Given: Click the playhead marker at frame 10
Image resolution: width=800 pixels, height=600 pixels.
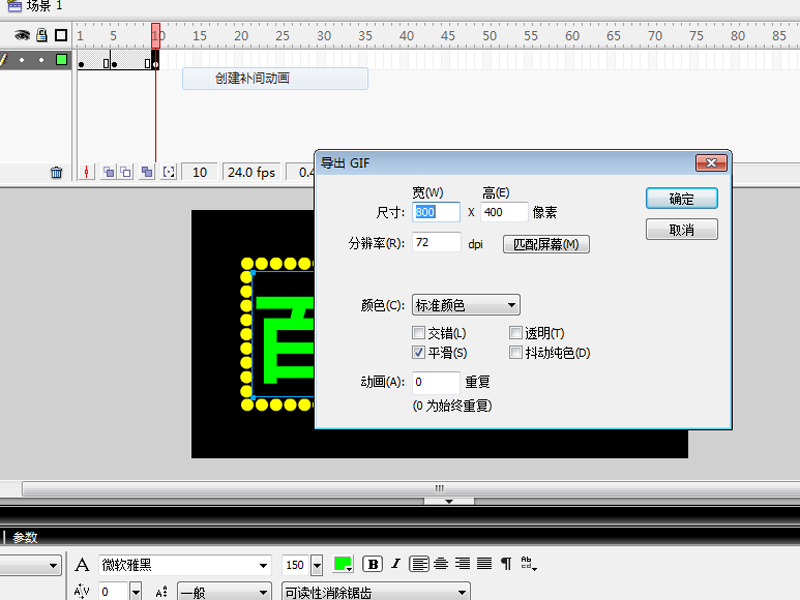Looking at the screenshot, I should (x=156, y=35).
